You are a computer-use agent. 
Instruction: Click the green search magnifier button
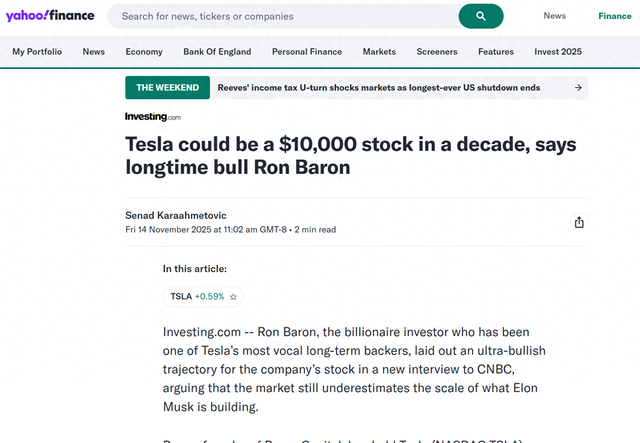pos(480,16)
